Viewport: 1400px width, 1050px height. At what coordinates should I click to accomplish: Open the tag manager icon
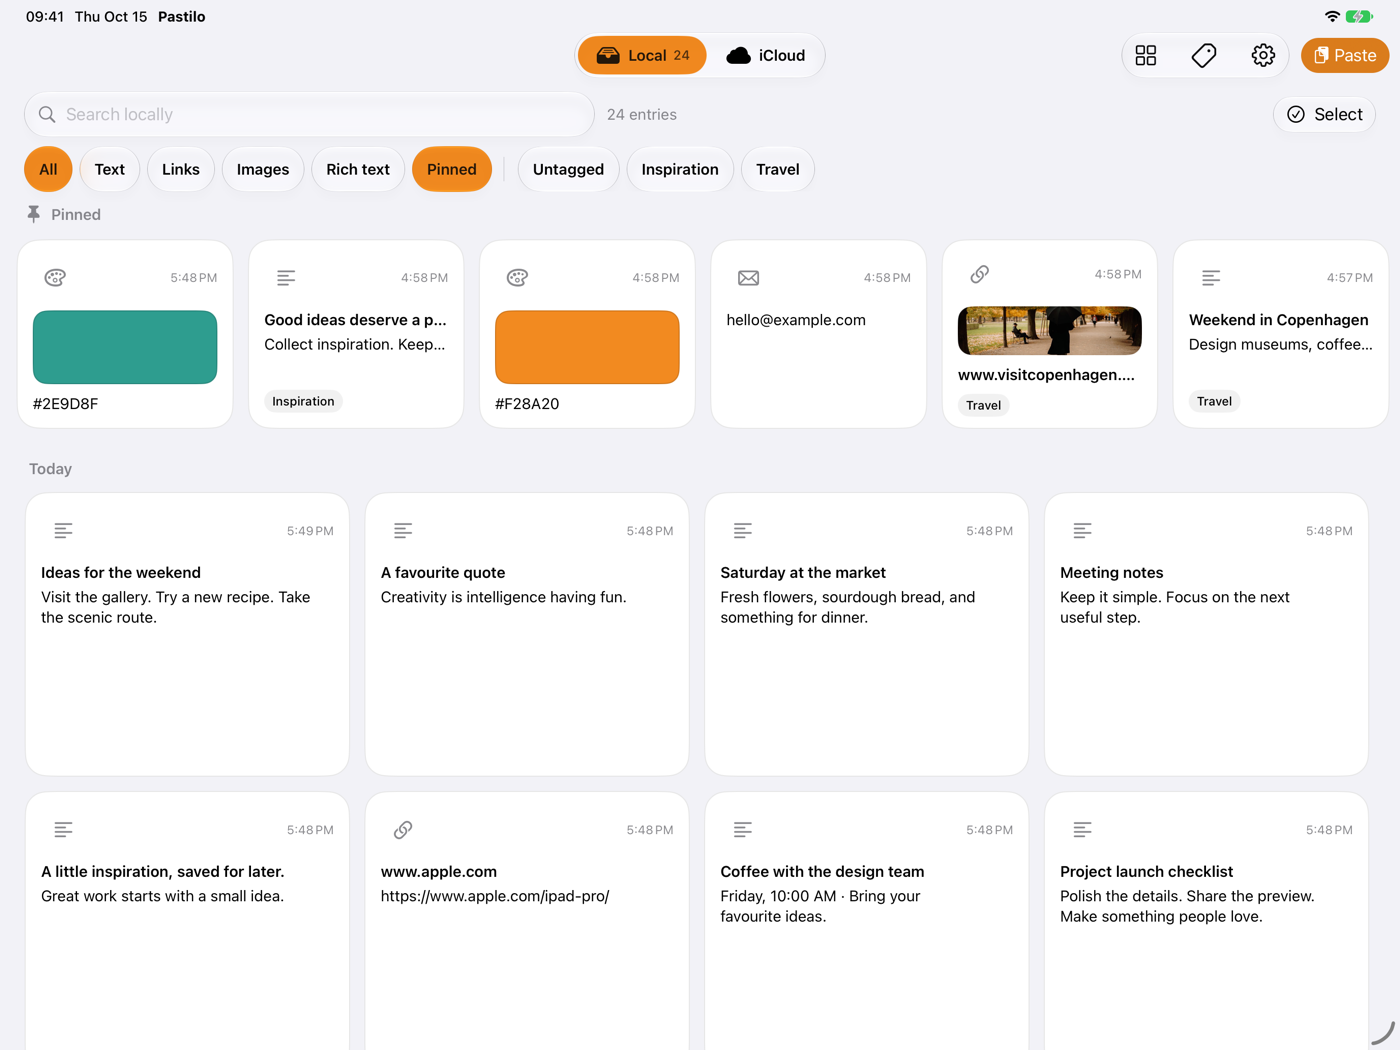point(1204,56)
